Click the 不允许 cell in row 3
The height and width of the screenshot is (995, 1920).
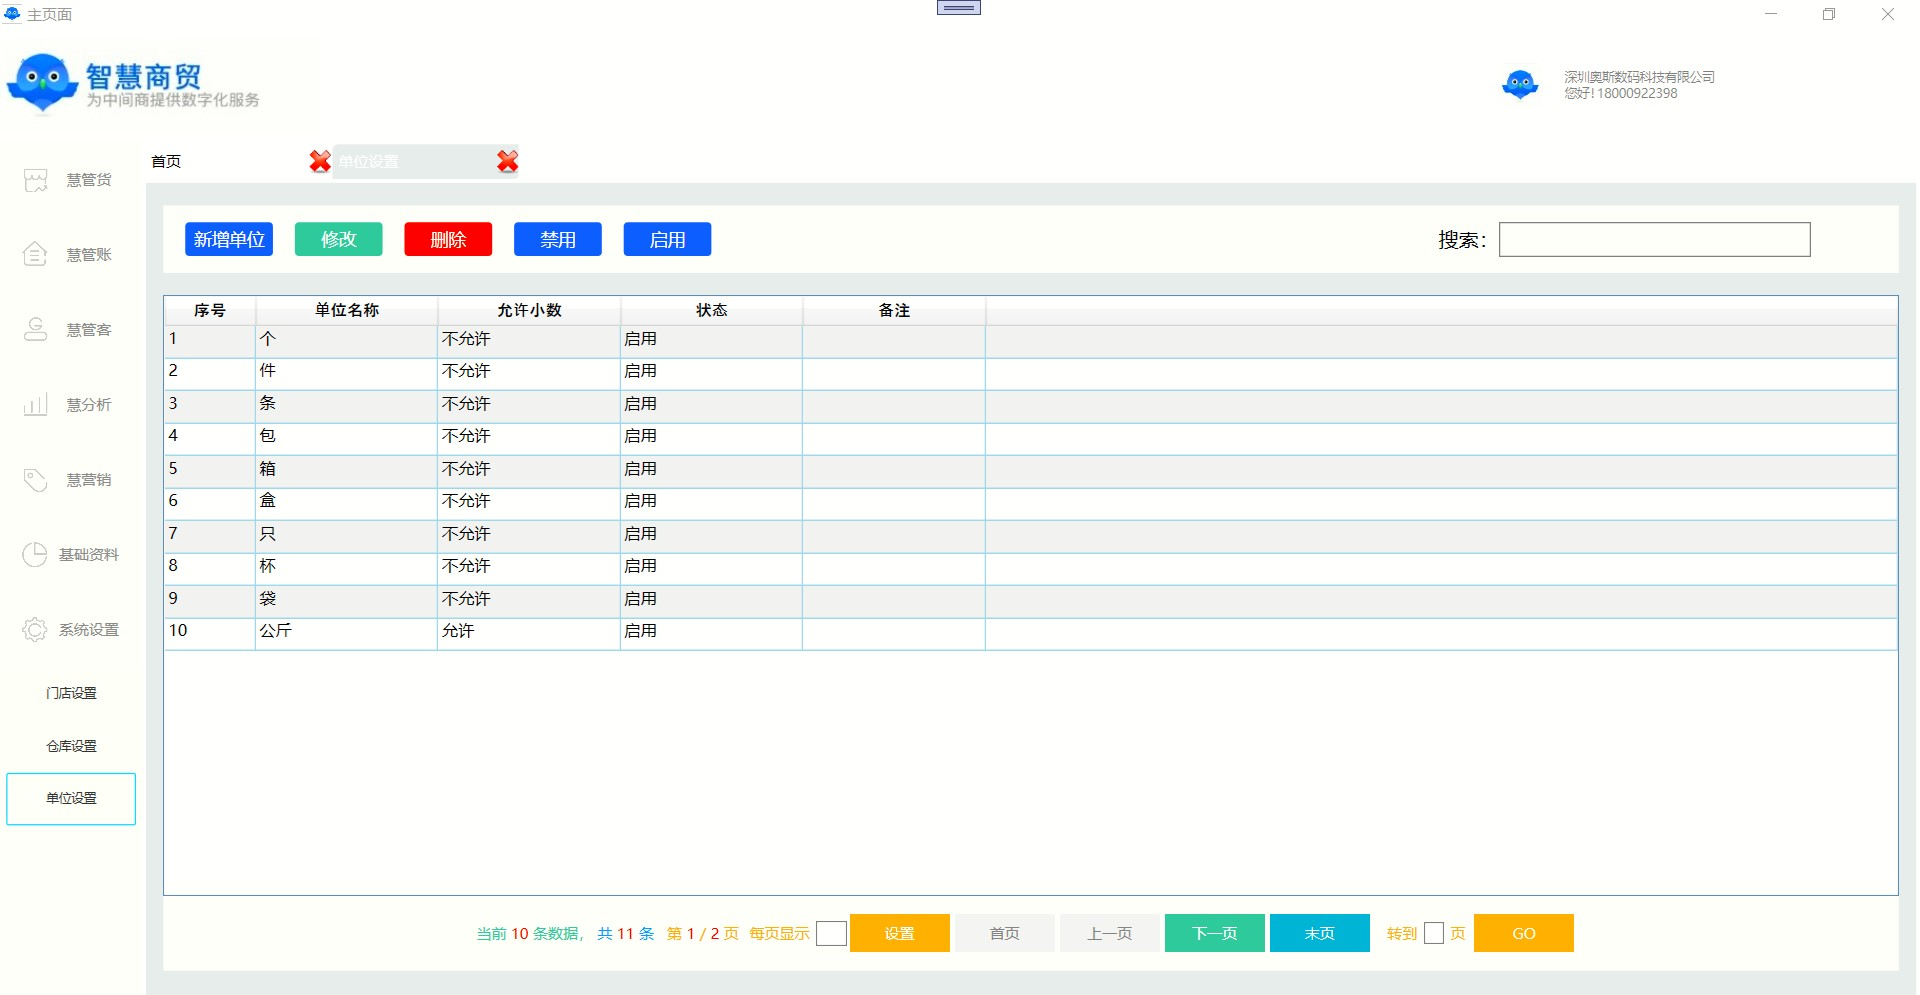[x=529, y=406]
